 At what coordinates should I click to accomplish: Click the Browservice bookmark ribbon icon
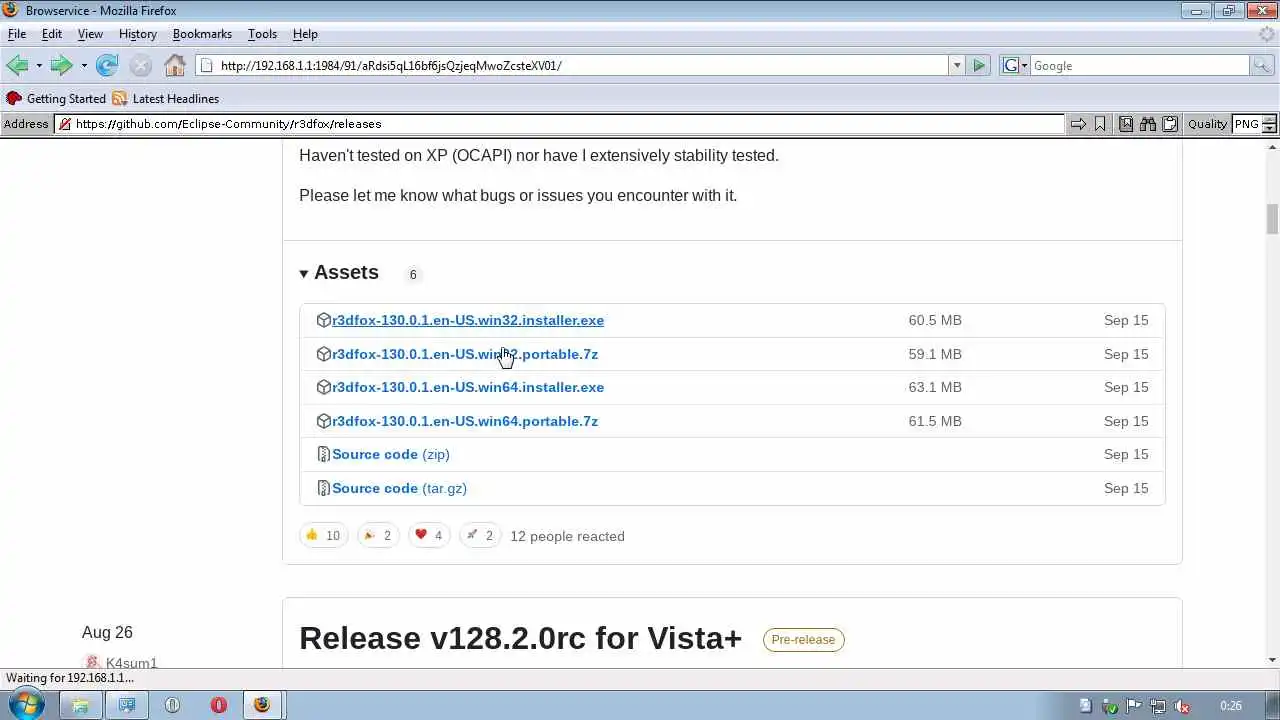[x=1100, y=124]
